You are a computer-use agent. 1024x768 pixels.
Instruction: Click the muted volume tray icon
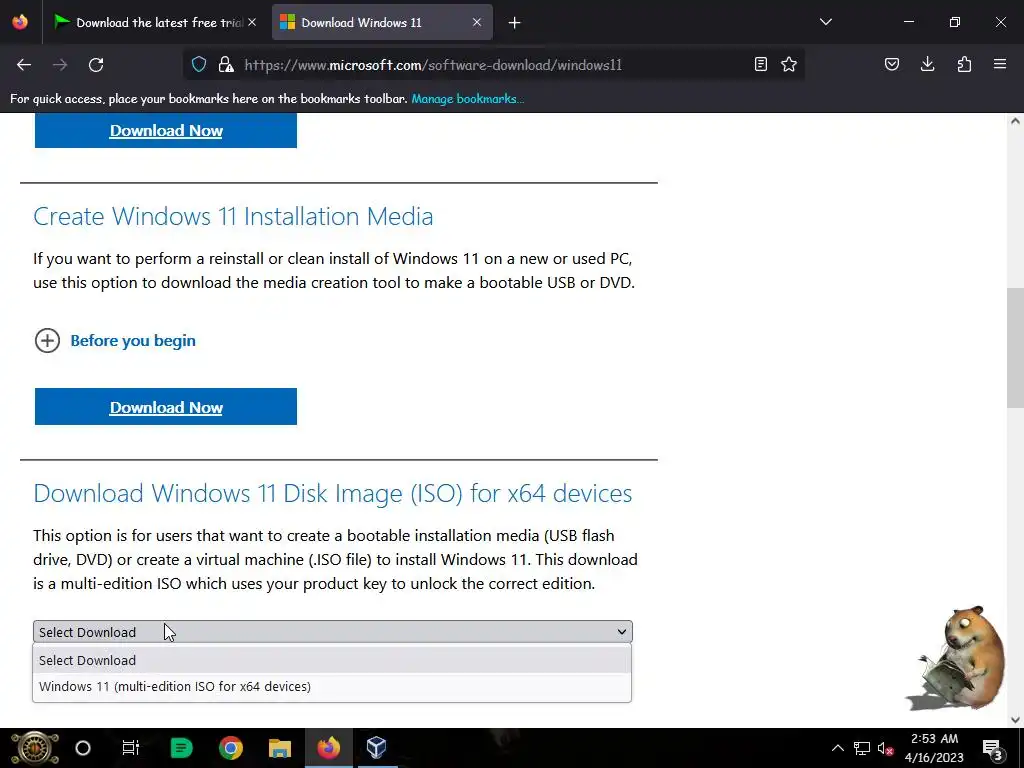[x=885, y=749]
